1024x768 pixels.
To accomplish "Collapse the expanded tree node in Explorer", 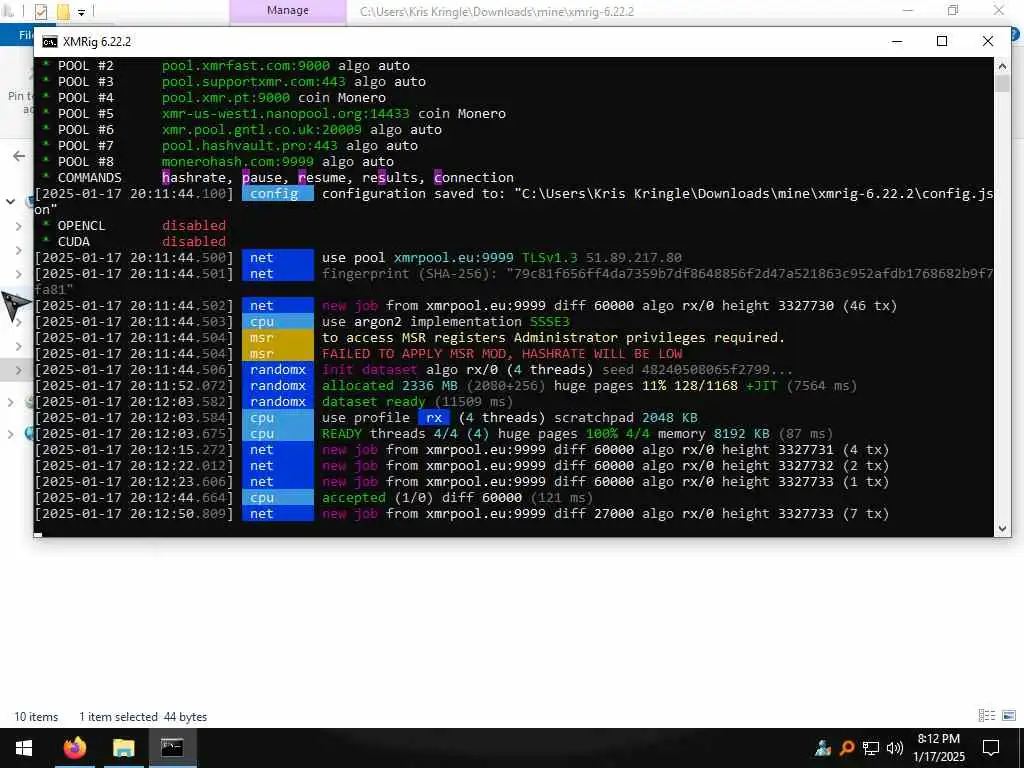I will tap(10, 201).
